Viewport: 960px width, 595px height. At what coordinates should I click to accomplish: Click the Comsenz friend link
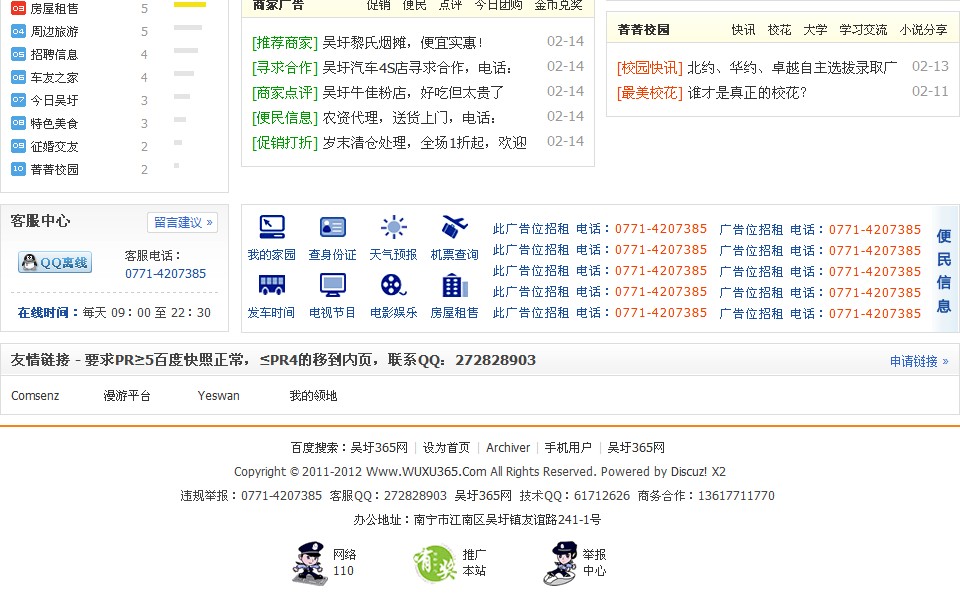pos(35,395)
